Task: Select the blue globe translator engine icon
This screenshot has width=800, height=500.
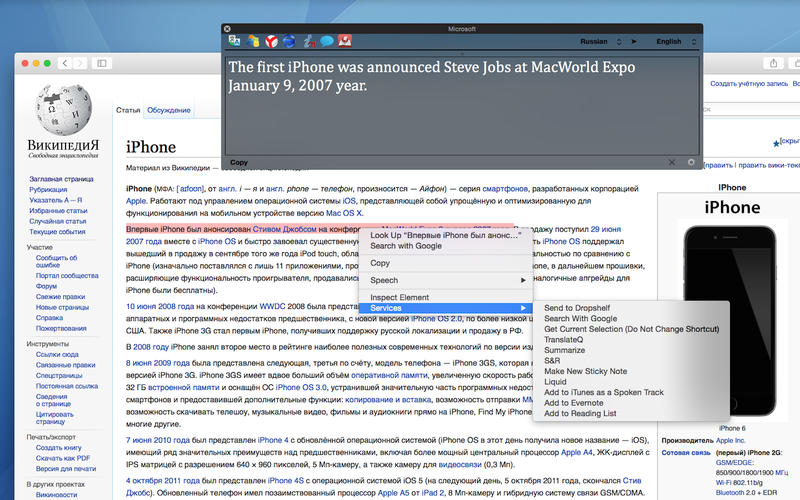Action: [289, 41]
